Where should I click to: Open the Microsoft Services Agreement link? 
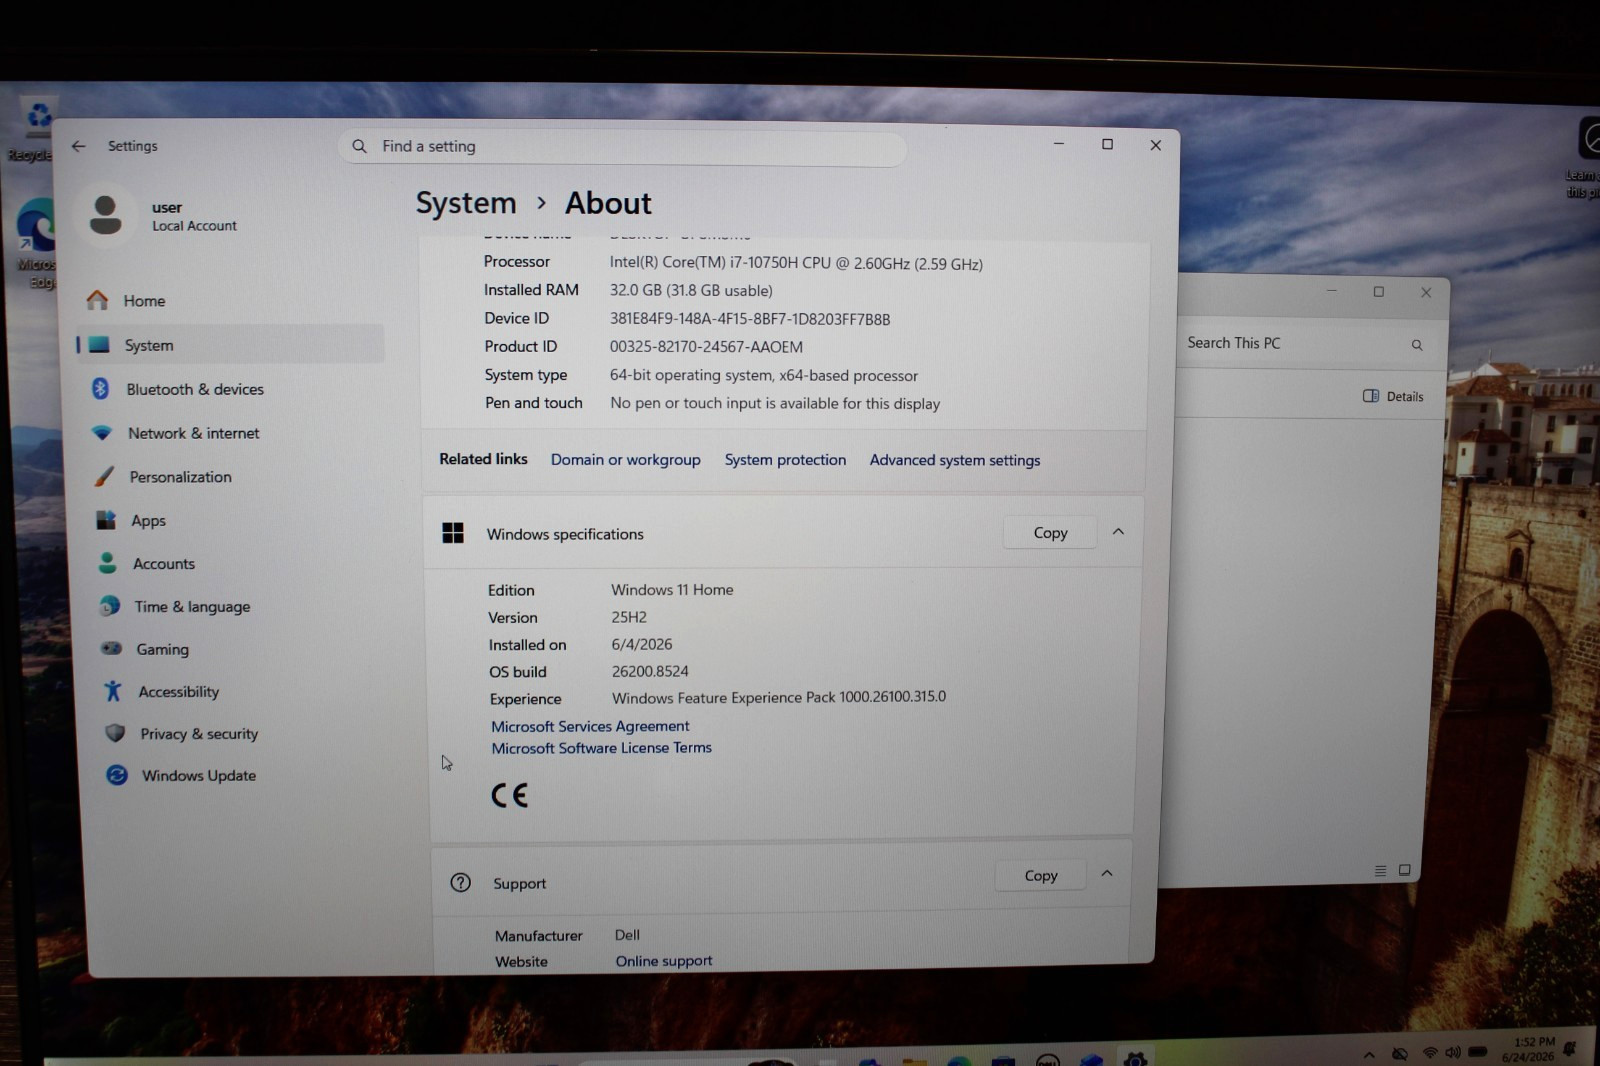[590, 726]
